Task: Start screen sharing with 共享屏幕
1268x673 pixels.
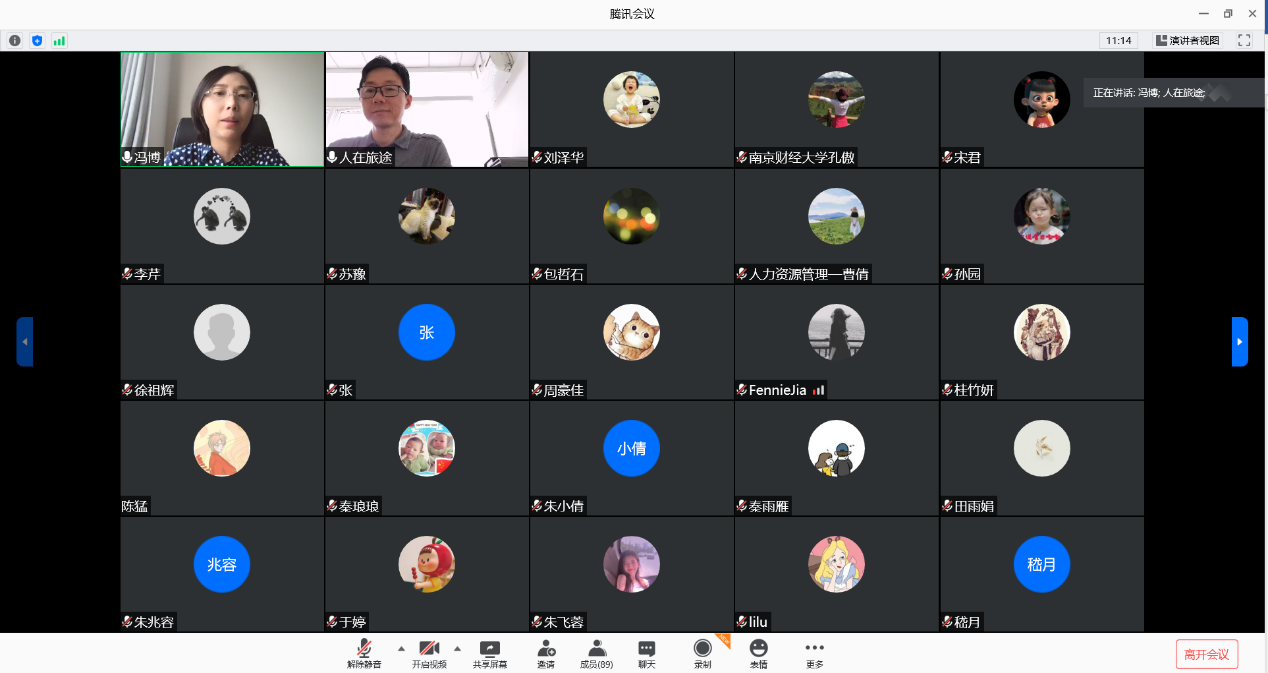Action: pos(489,652)
